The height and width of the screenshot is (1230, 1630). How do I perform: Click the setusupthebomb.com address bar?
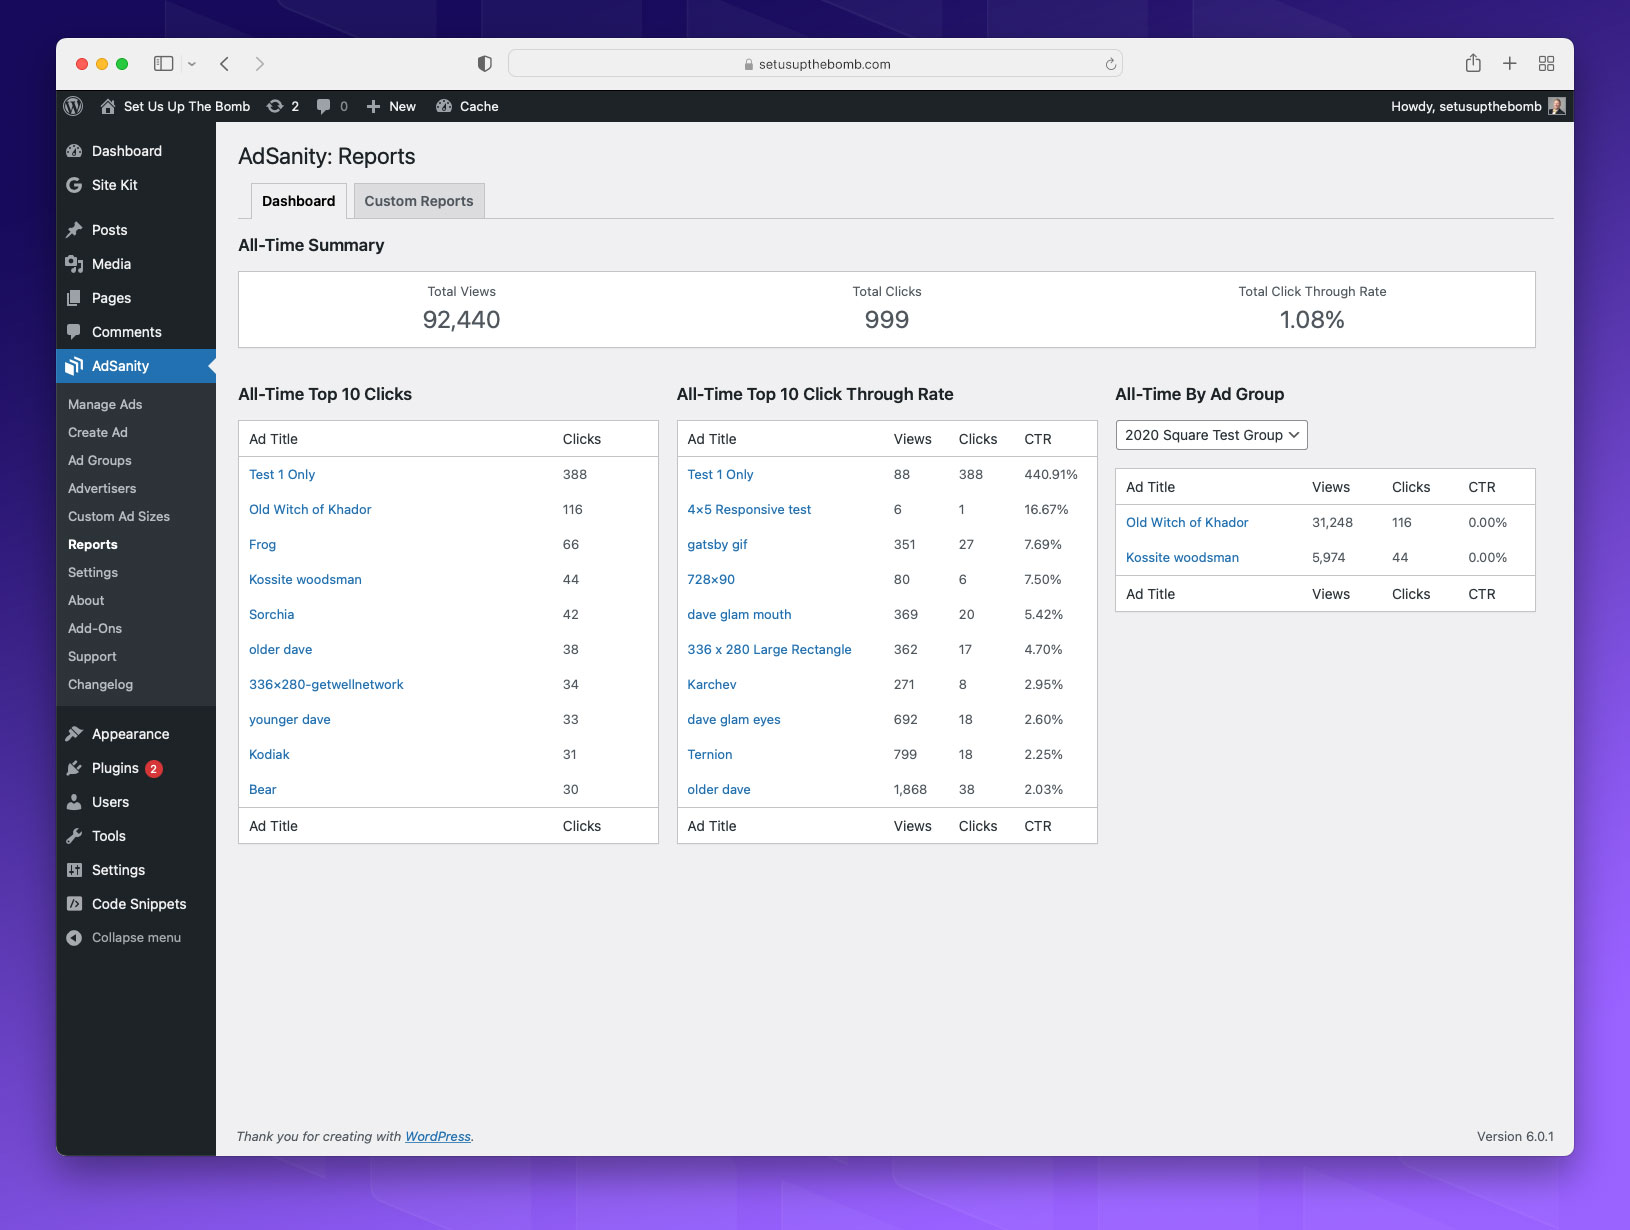pyautogui.click(x=816, y=63)
